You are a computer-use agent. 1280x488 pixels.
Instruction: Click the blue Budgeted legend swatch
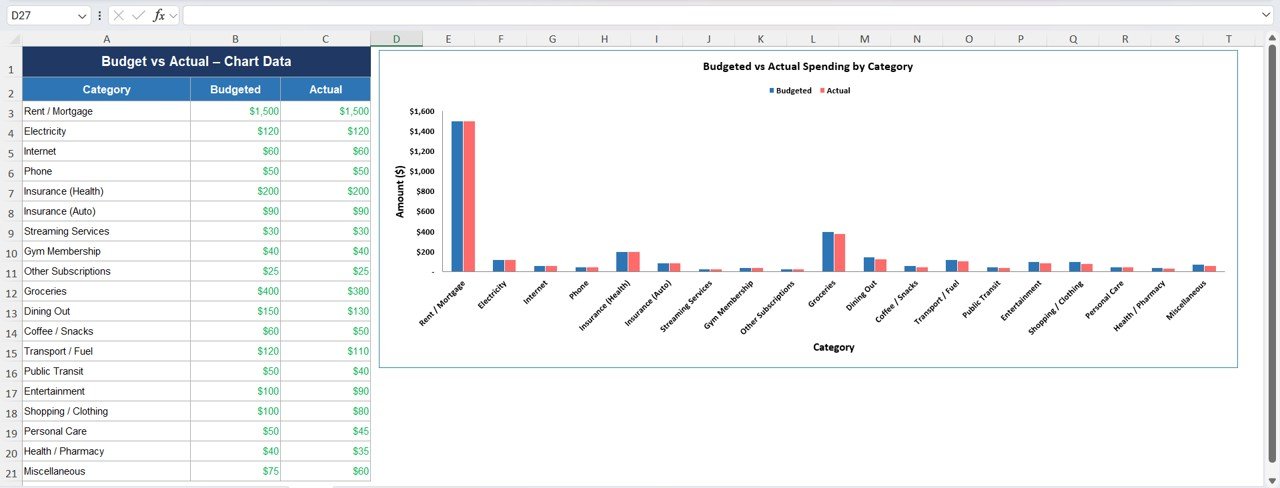pyautogui.click(x=772, y=90)
